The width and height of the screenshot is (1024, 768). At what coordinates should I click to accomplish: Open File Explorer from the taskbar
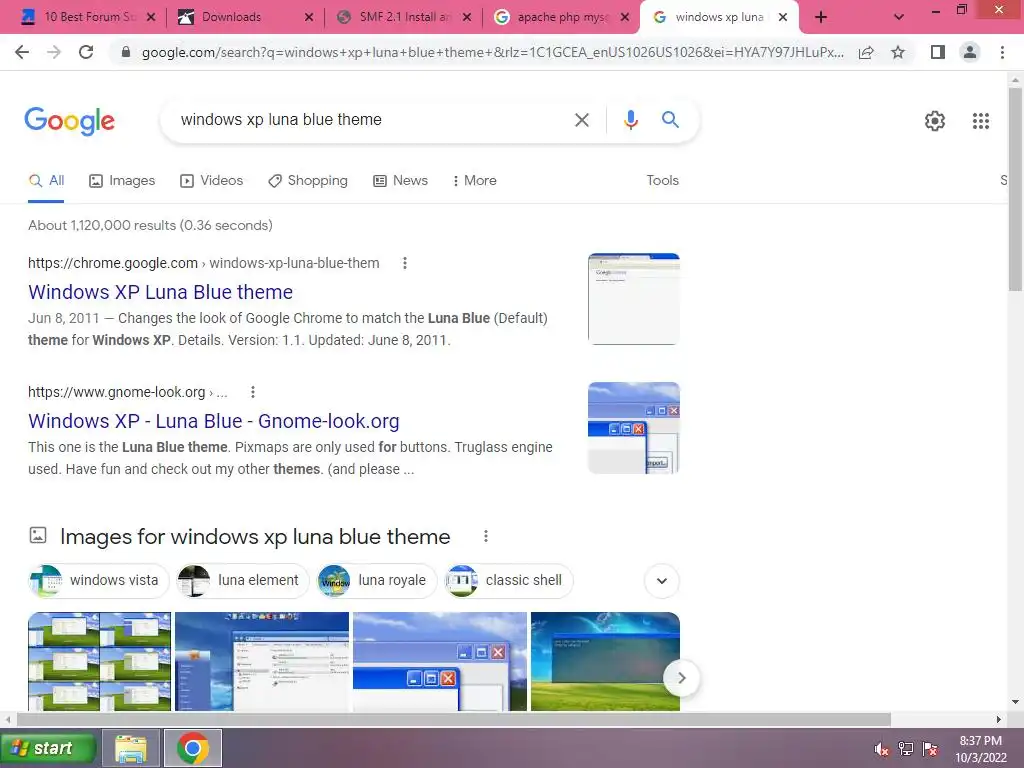[131, 748]
